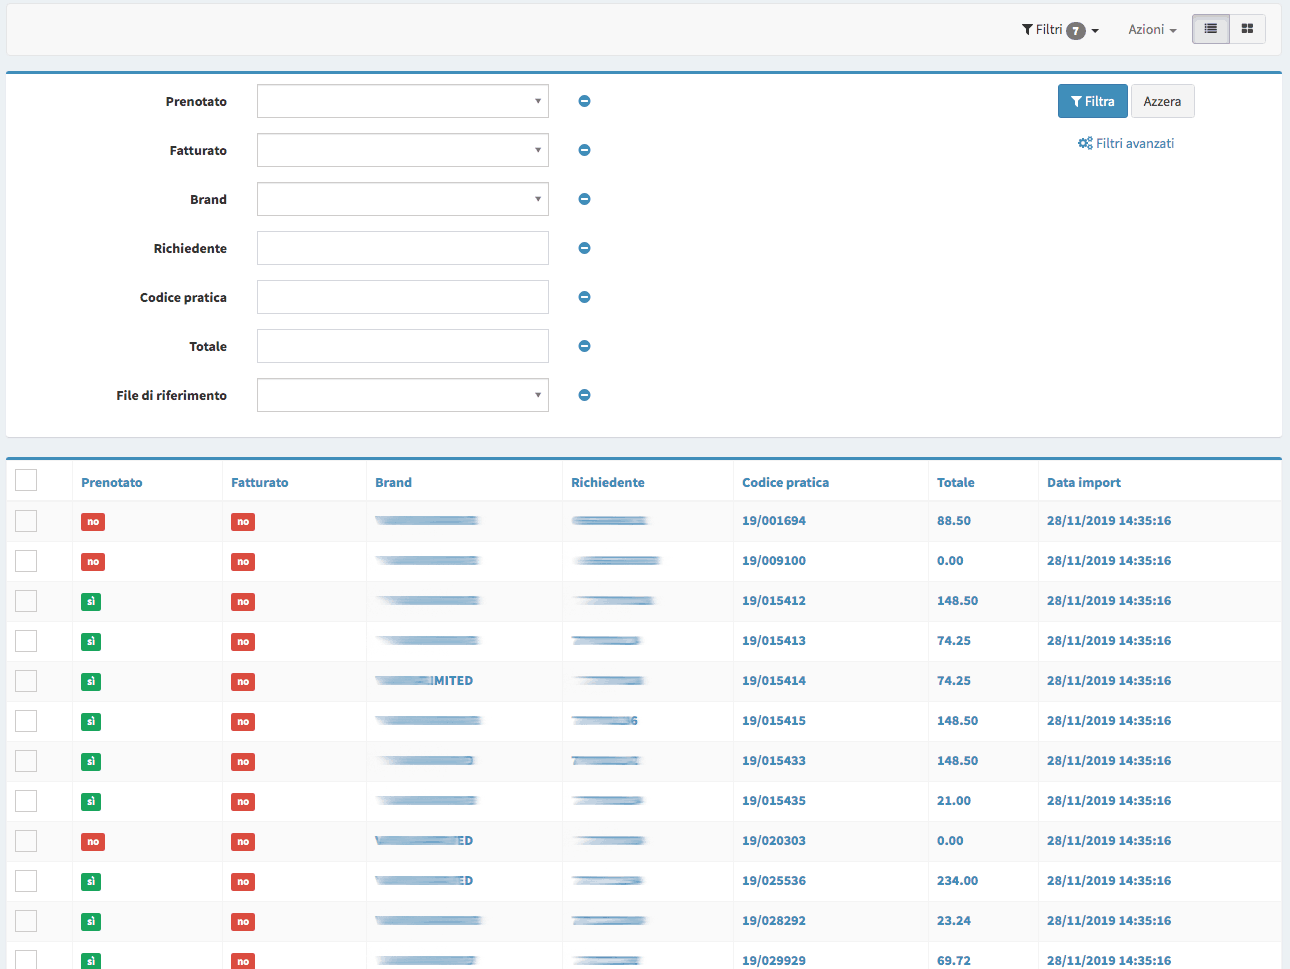Image resolution: width=1290 pixels, height=969 pixels.
Task: Click green 'sì' Prenotato badge for 19/015435
Action: pos(91,802)
